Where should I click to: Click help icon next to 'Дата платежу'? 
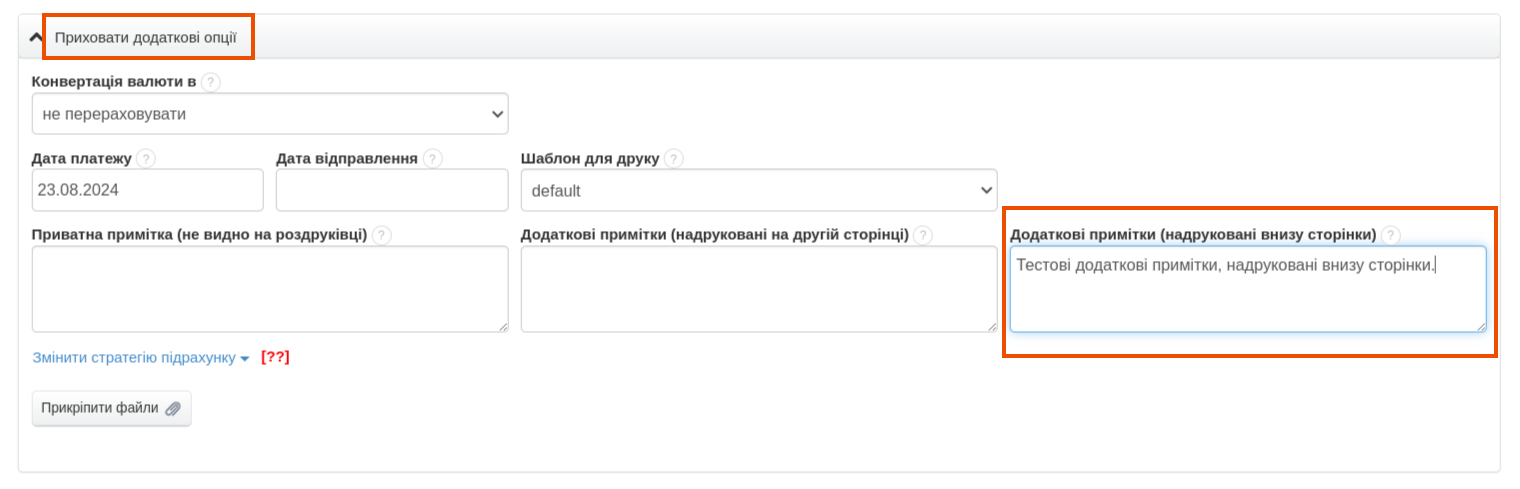click(x=146, y=159)
